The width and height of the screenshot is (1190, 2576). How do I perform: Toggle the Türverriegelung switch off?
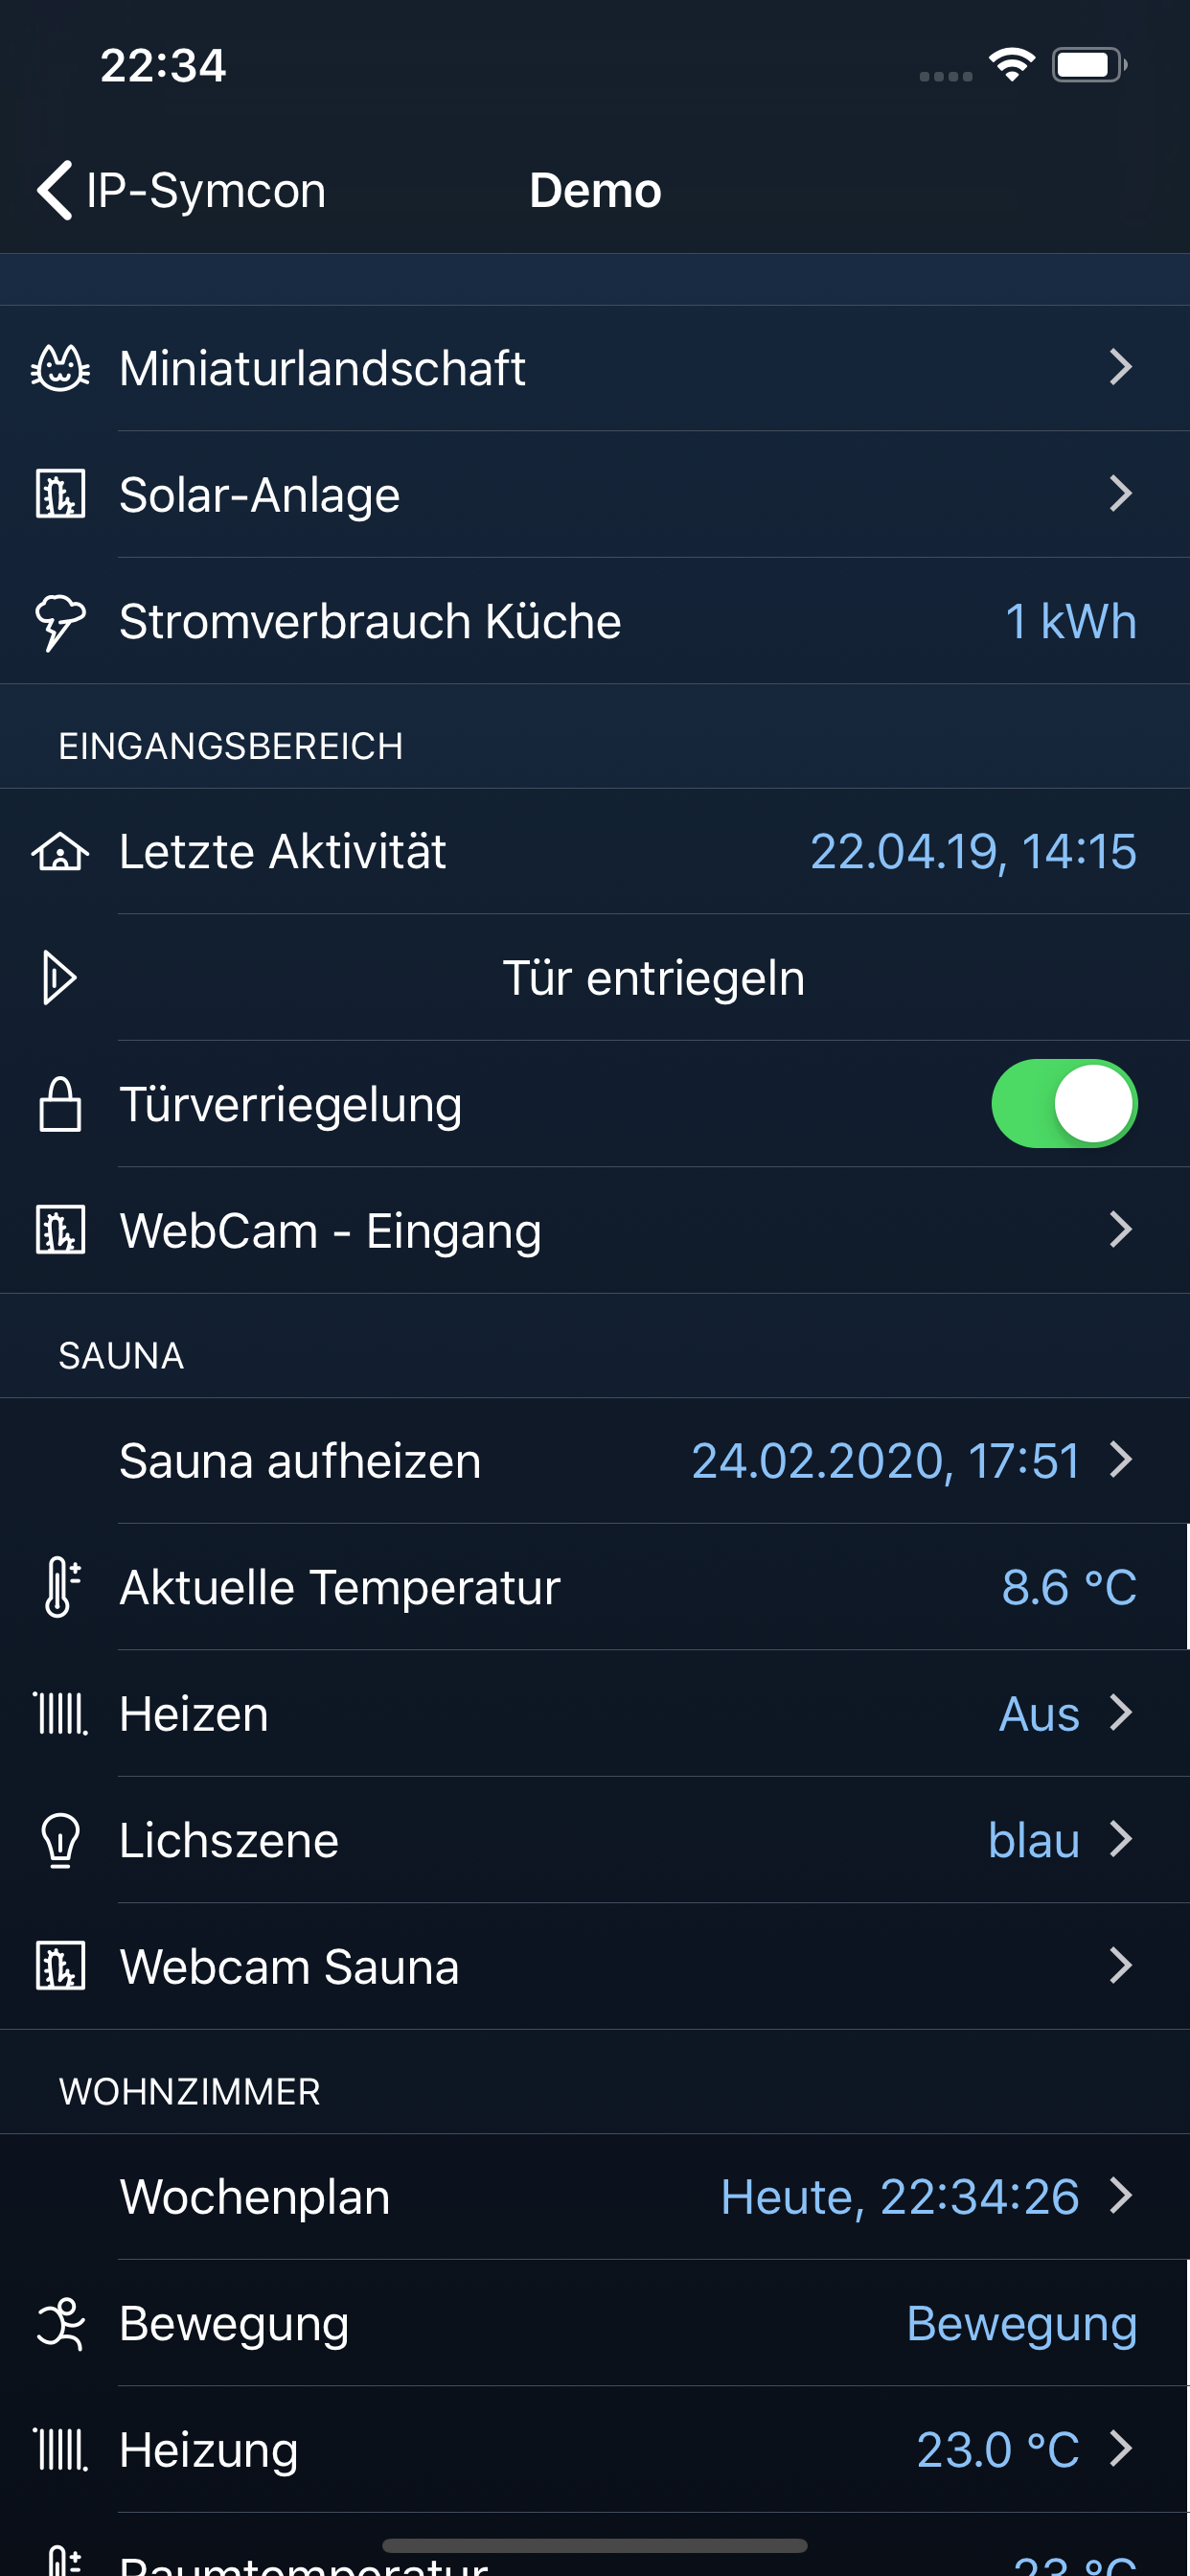tap(1063, 1104)
